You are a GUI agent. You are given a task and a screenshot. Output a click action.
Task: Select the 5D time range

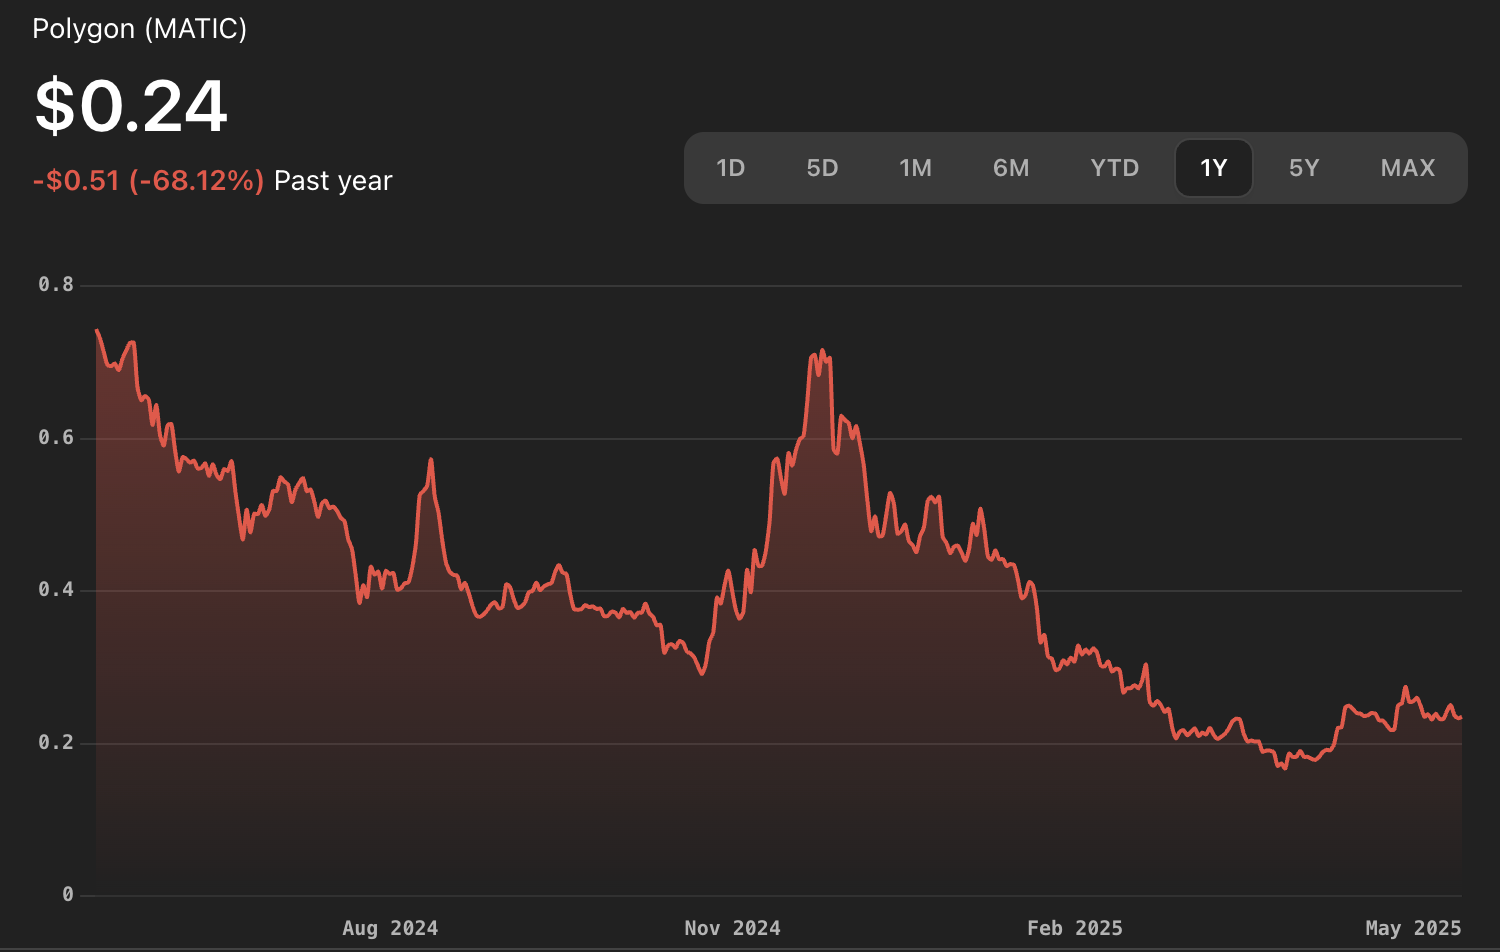[x=823, y=168]
